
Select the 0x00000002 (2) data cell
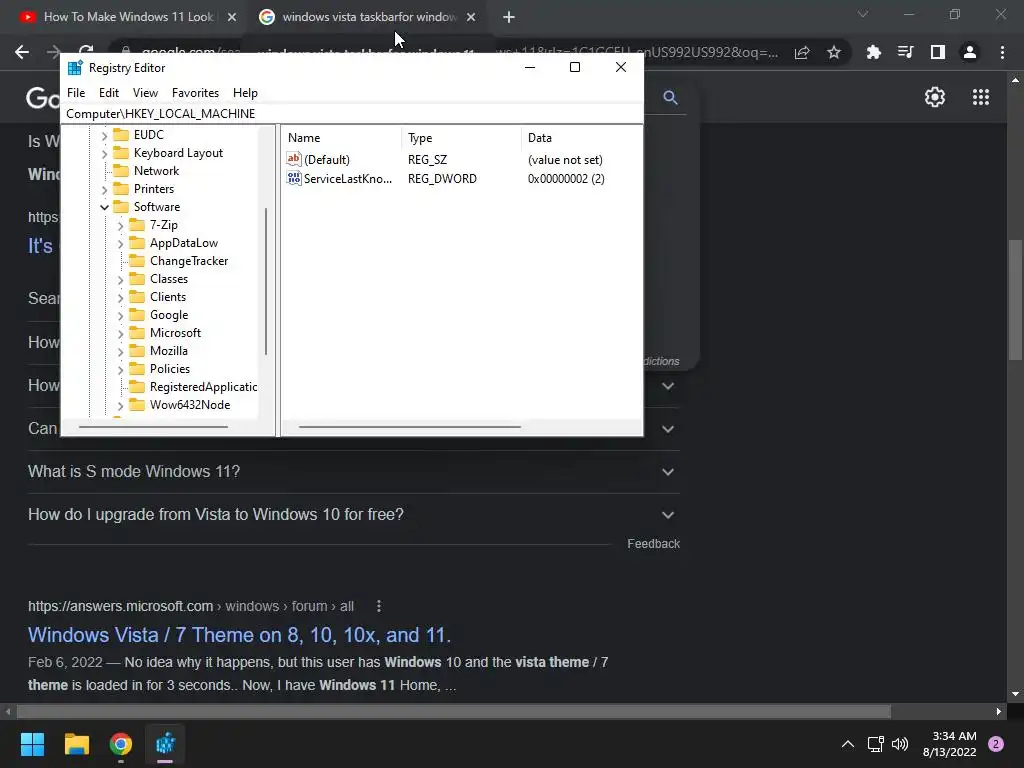point(566,179)
